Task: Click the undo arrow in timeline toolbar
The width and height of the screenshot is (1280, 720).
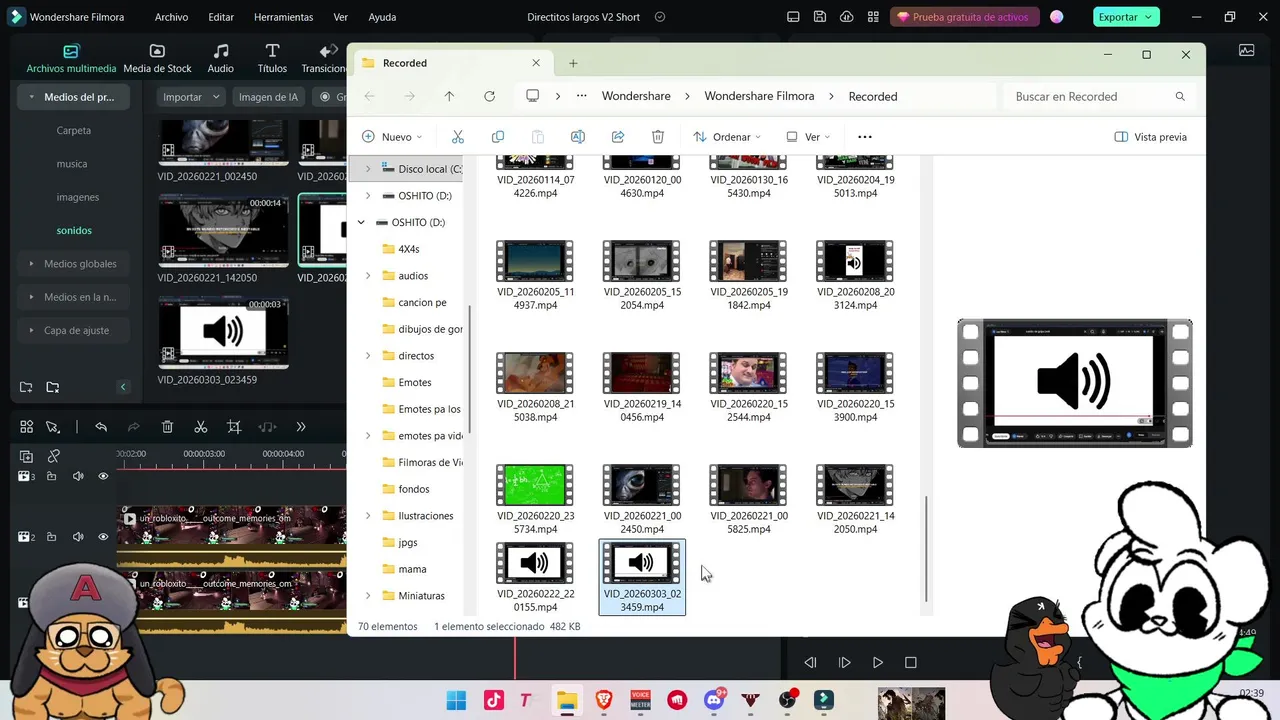Action: pos(101,427)
